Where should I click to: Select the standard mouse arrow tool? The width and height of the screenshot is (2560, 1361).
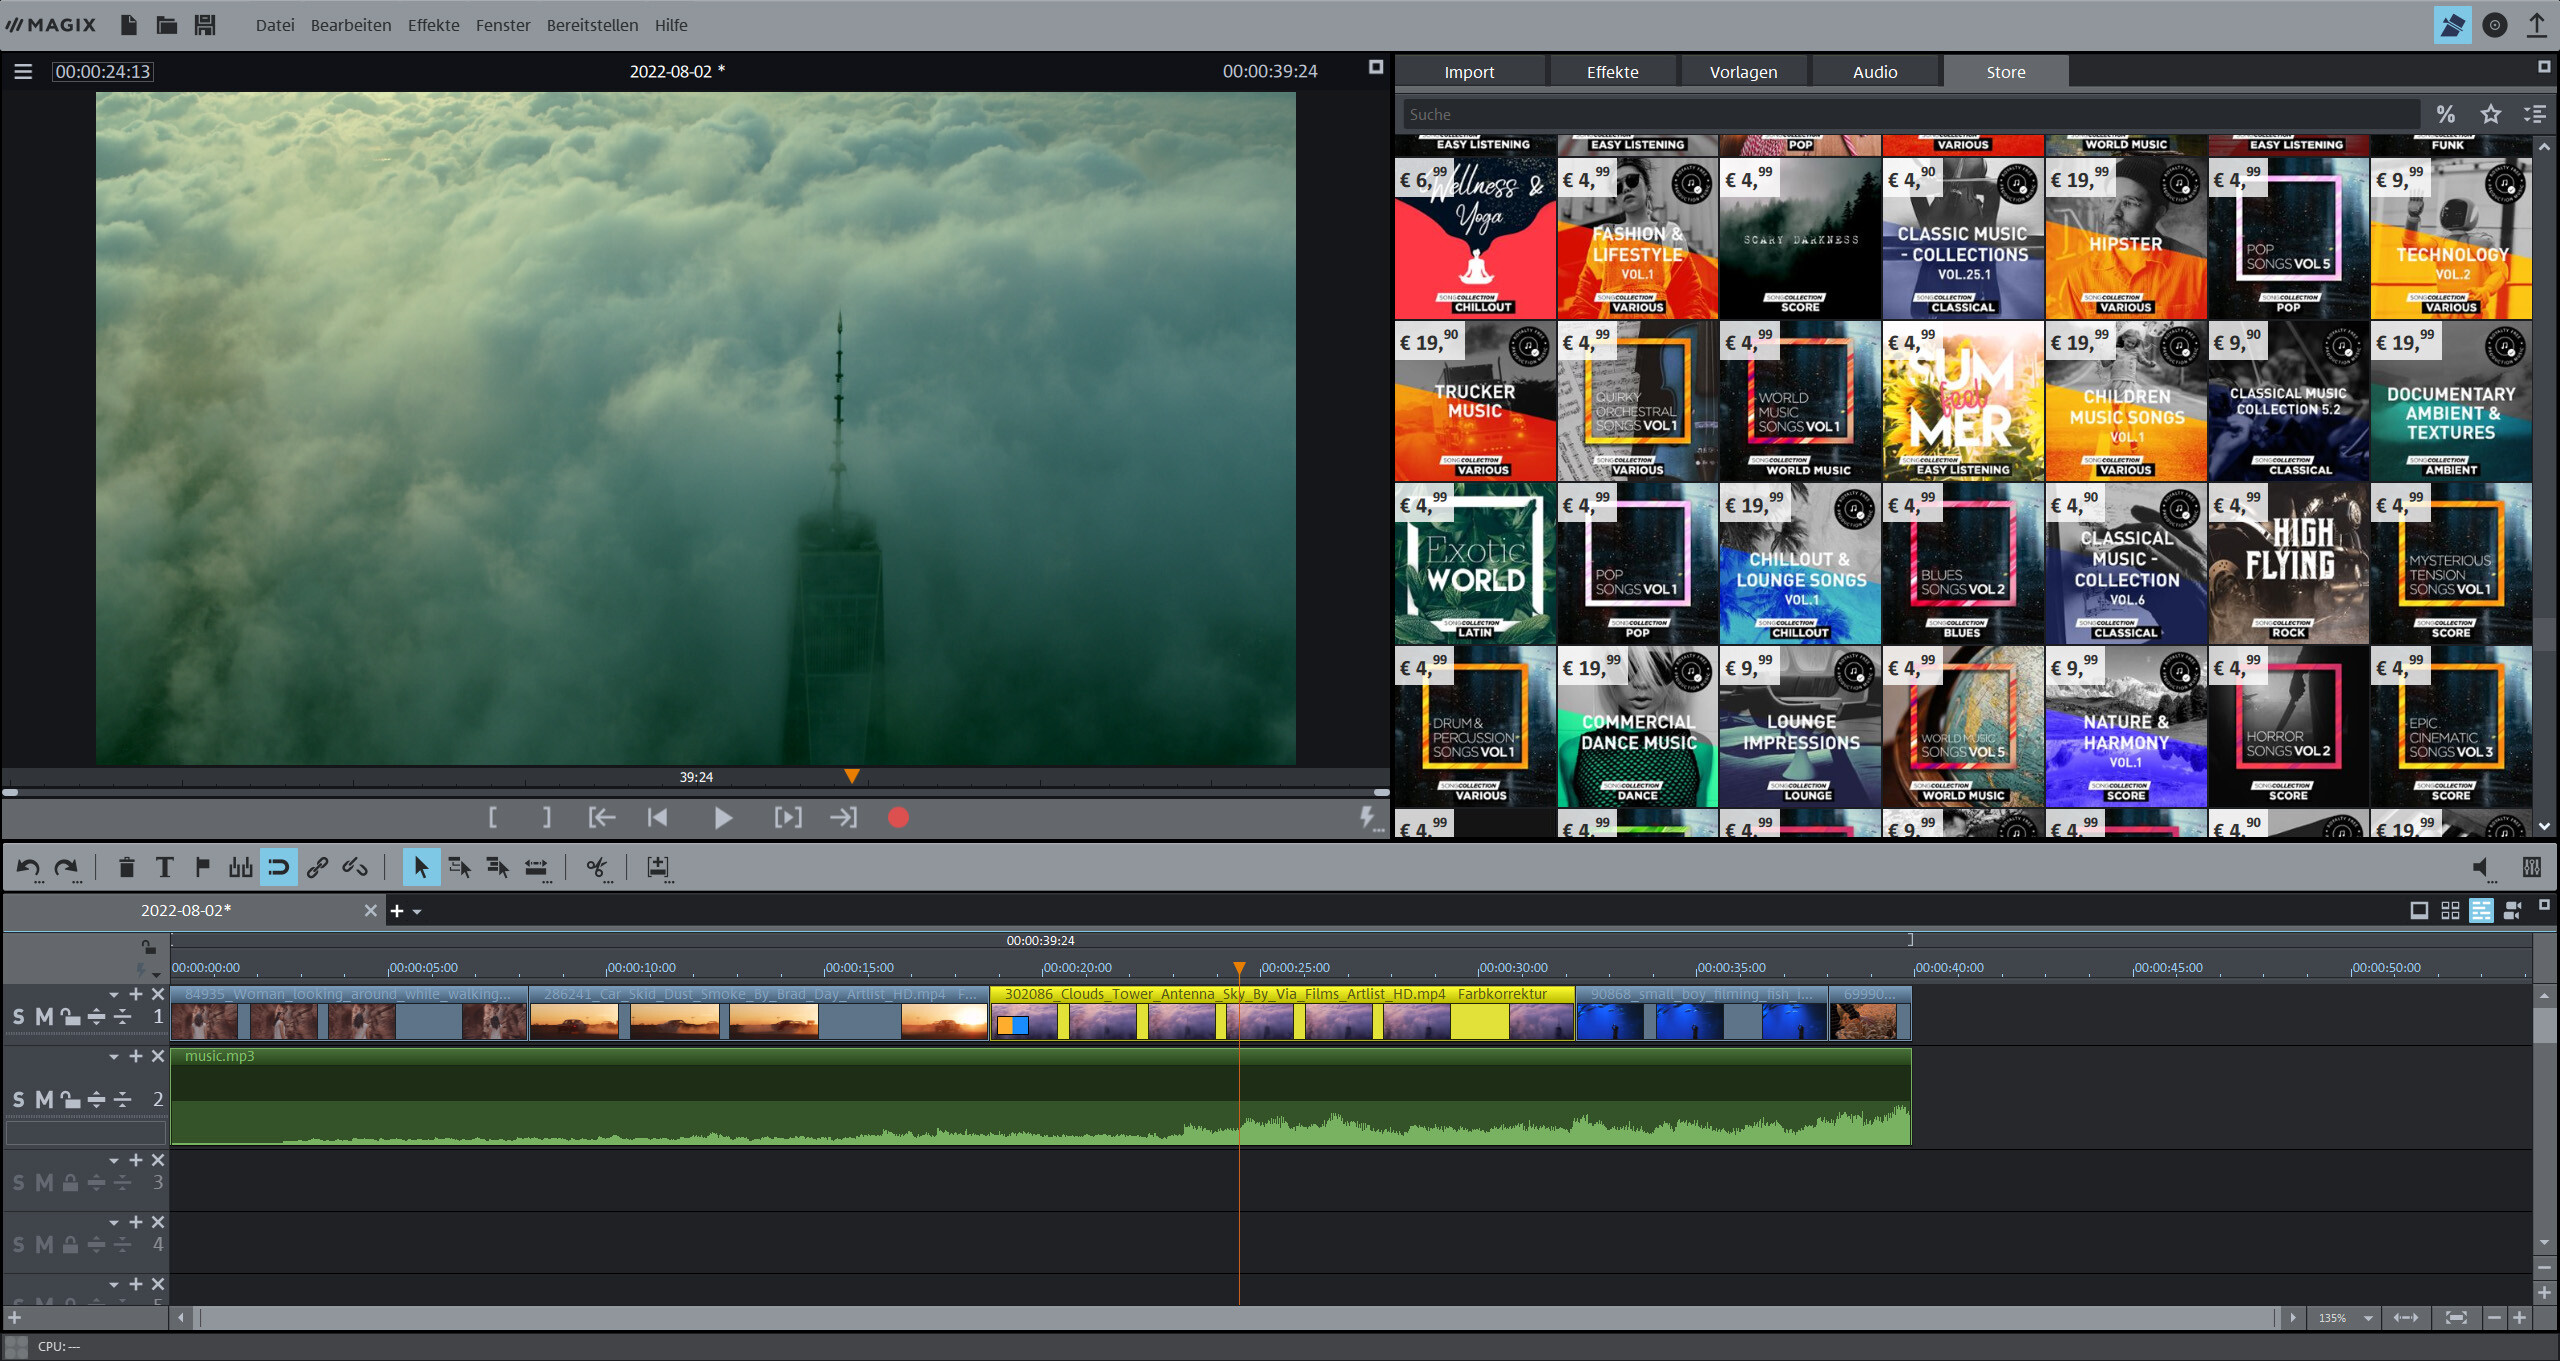pyautogui.click(x=422, y=867)
